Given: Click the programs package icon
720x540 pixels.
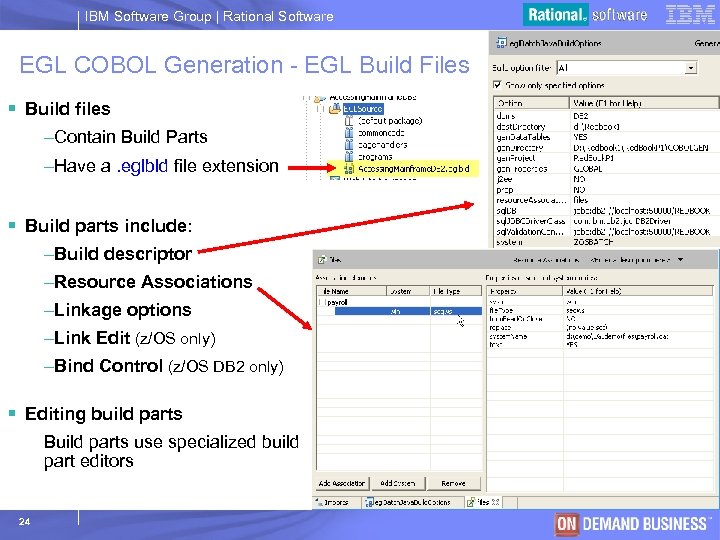Looking at the screenshot, I should click(x=349, y=157).
